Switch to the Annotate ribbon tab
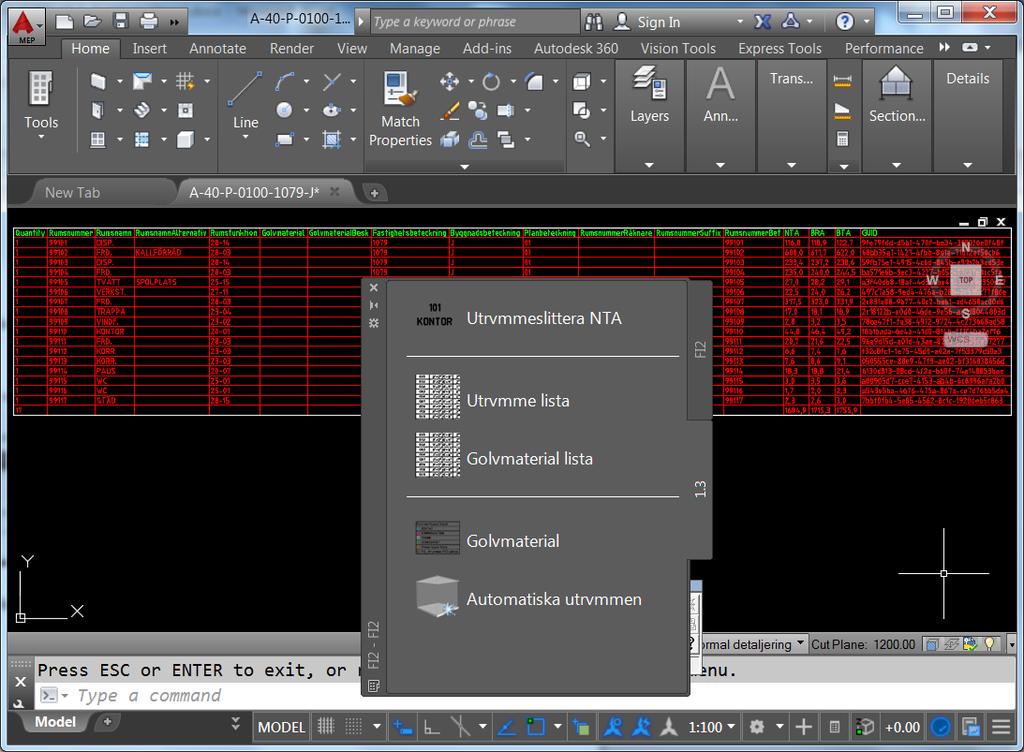This screenshot has width=1024, height=752. (217, 48)
